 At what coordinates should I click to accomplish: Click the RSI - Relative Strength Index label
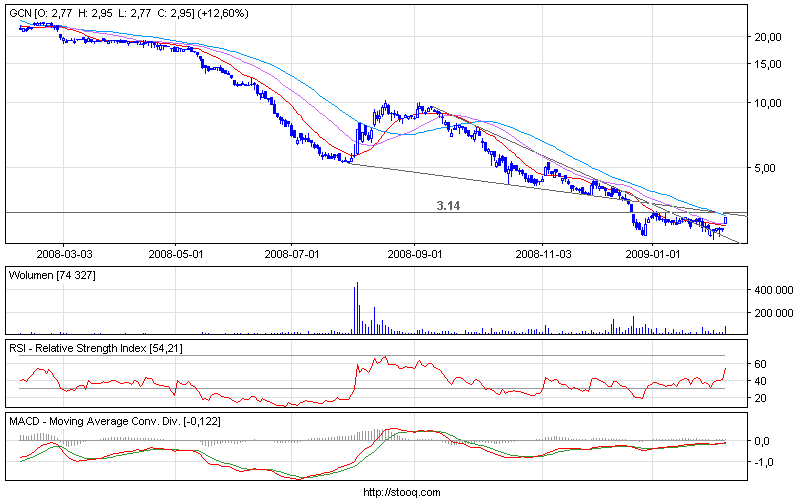click(x=95, y=347)
